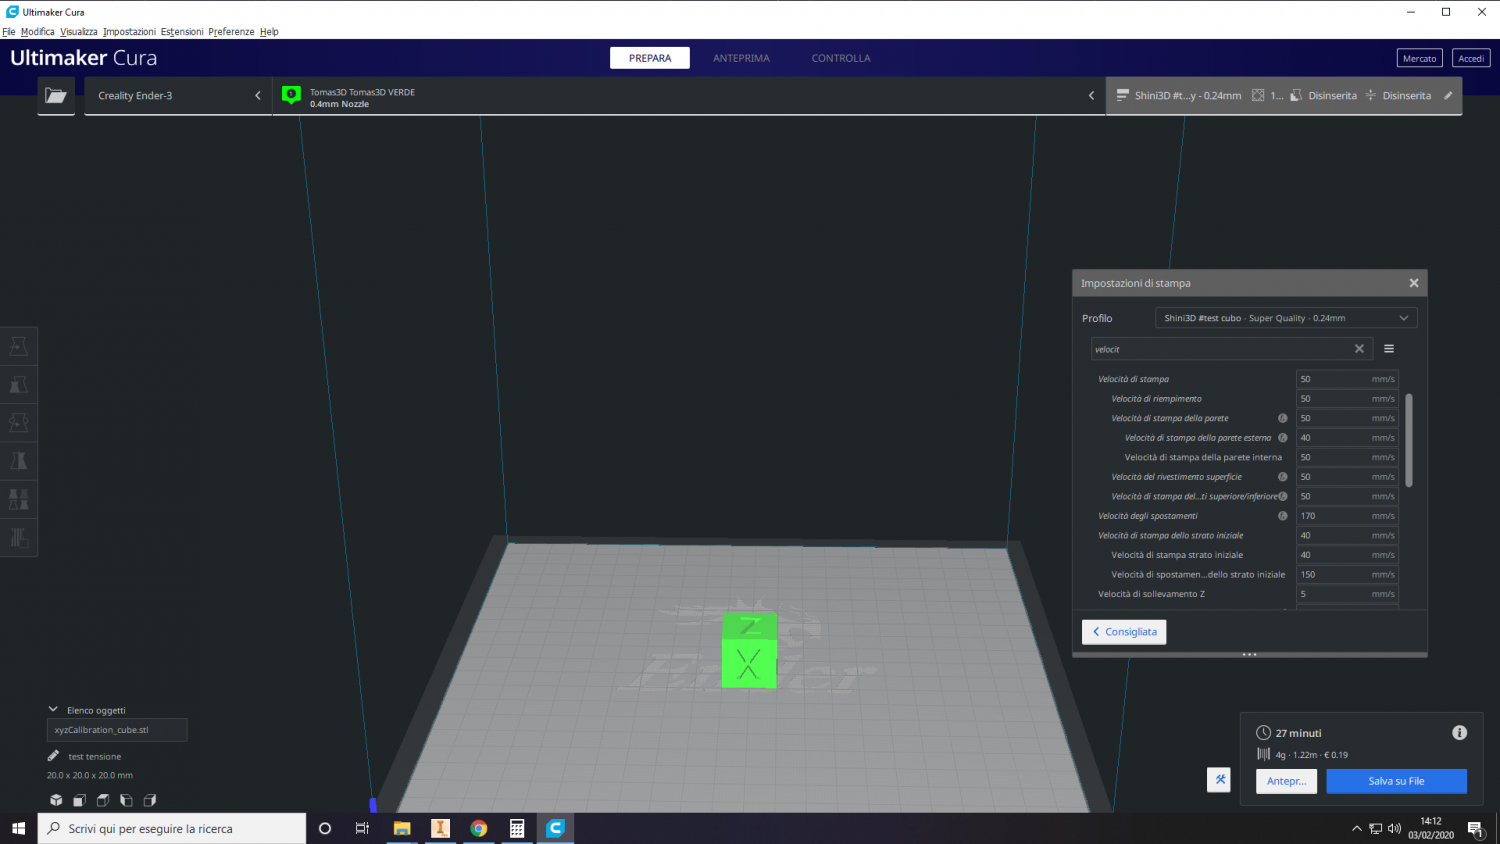
Task: Edit the Velocità di stampa value field
Action: (x=1347, y=379)
